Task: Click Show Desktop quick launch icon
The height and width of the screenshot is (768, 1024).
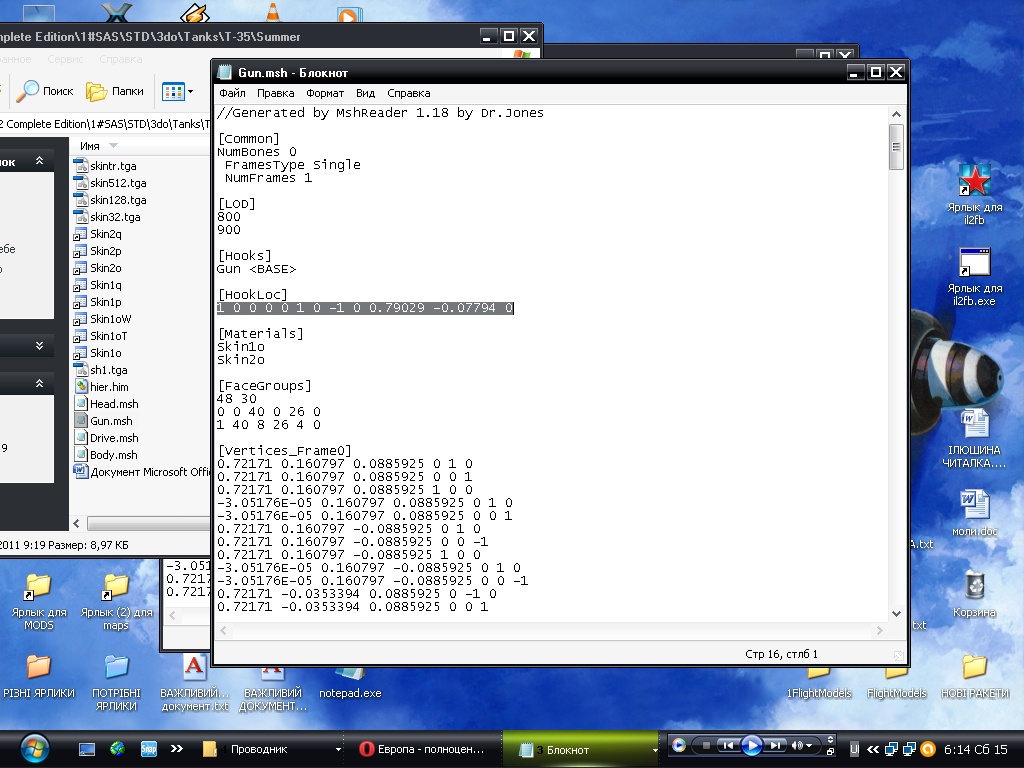Action: pos(87,749)
